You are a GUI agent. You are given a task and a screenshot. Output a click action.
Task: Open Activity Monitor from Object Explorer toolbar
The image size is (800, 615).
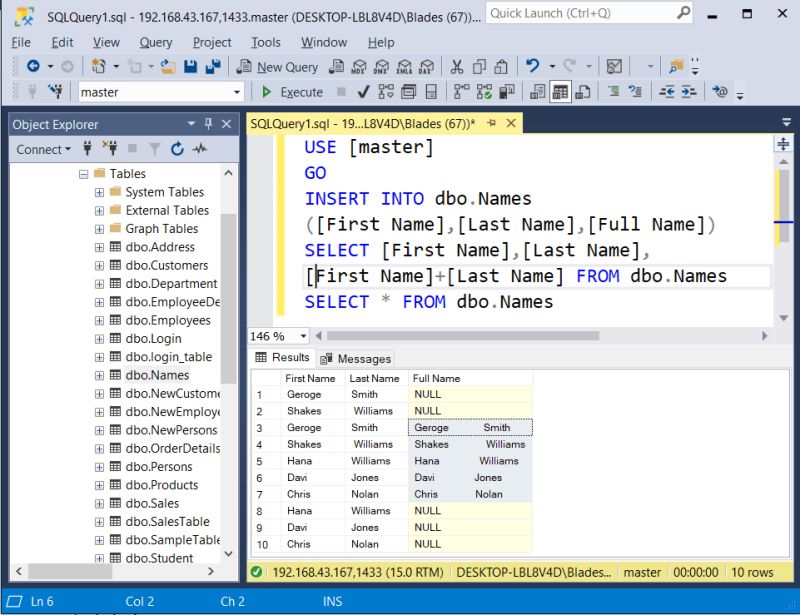click(x=200, y=148)
